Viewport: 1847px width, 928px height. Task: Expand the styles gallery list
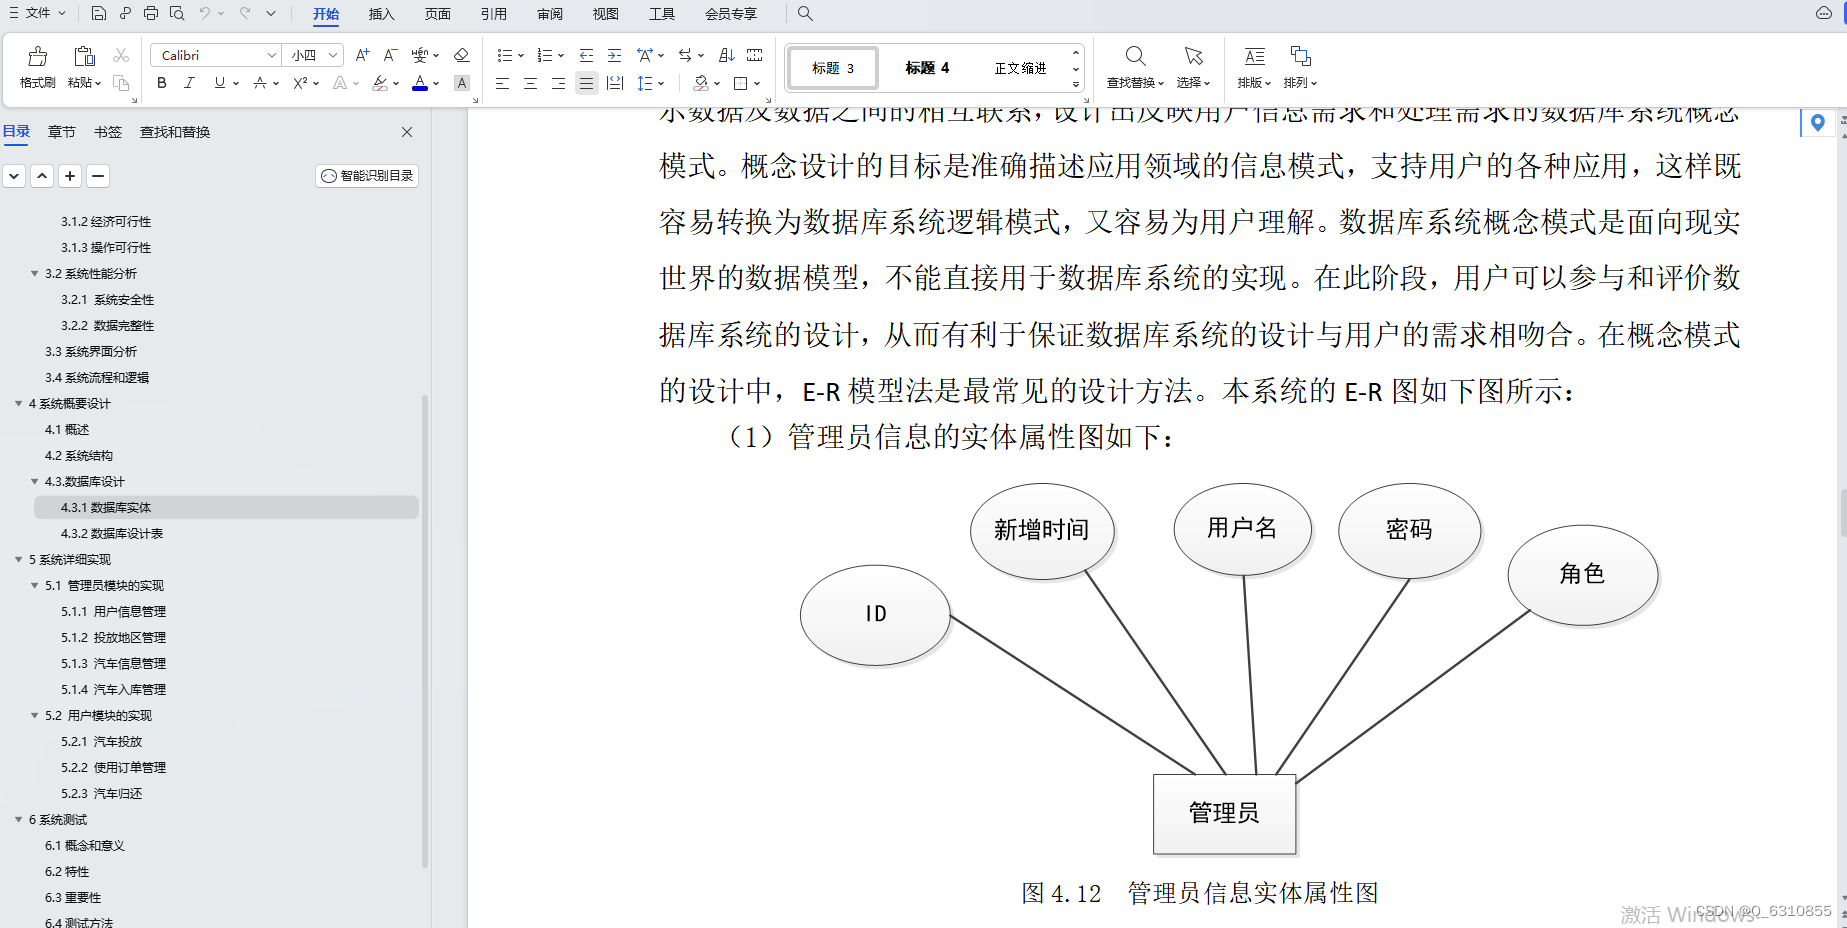coord(1076,84)
